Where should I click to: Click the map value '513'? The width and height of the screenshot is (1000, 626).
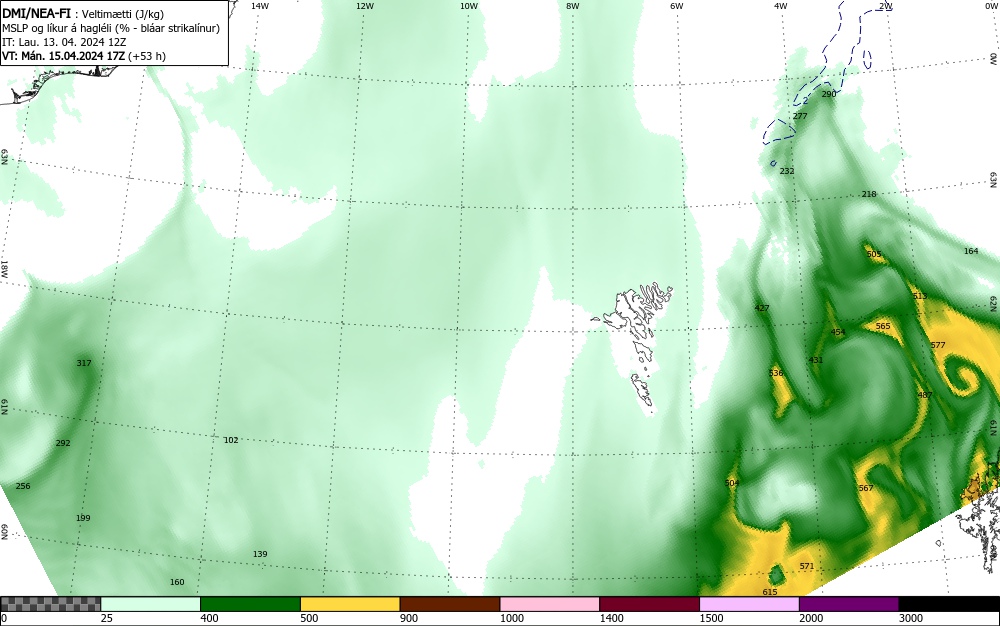click(x=920, y=296)
